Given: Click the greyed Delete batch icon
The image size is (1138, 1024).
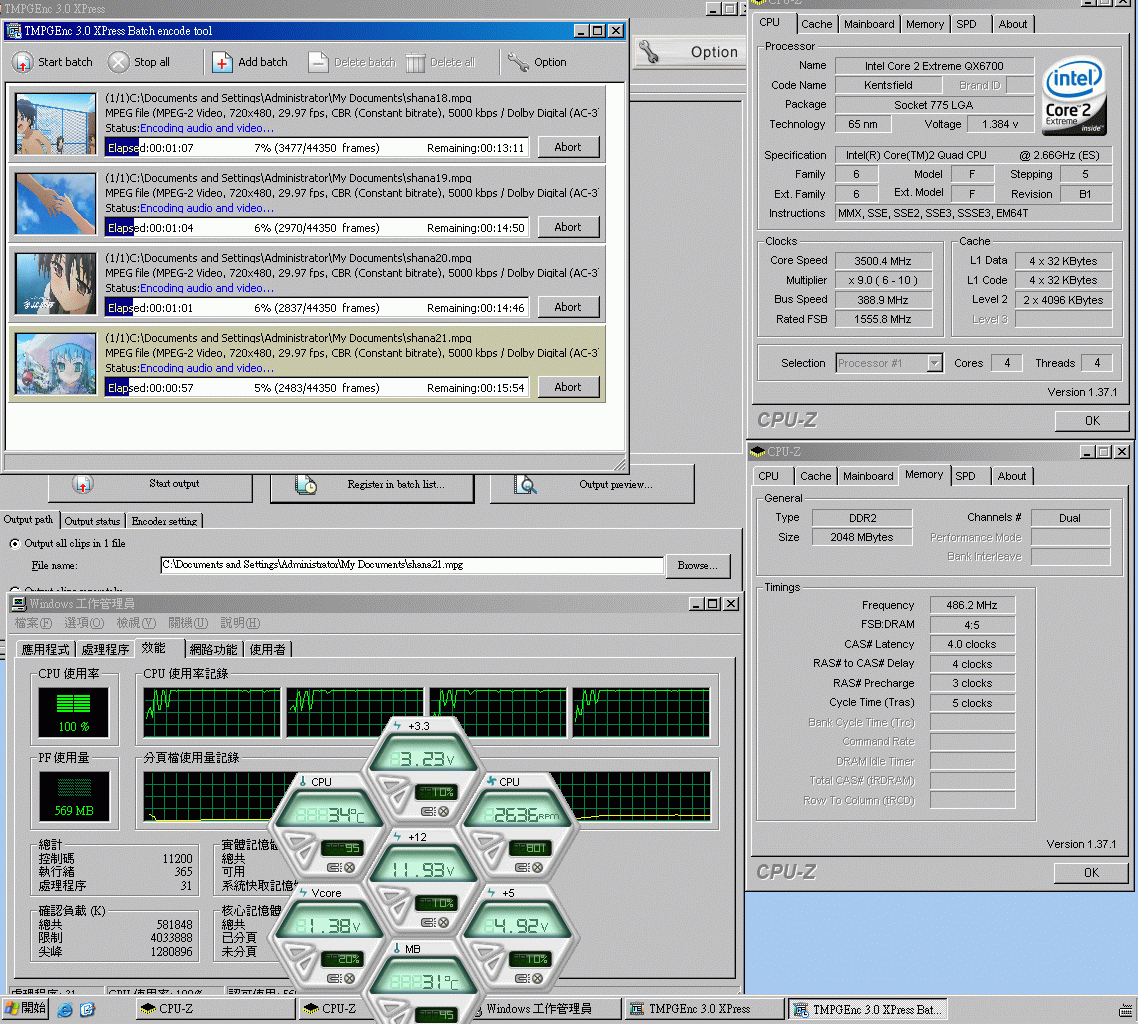Looking at the screenshot, I should pyautogui.click(x=318, y=62).
